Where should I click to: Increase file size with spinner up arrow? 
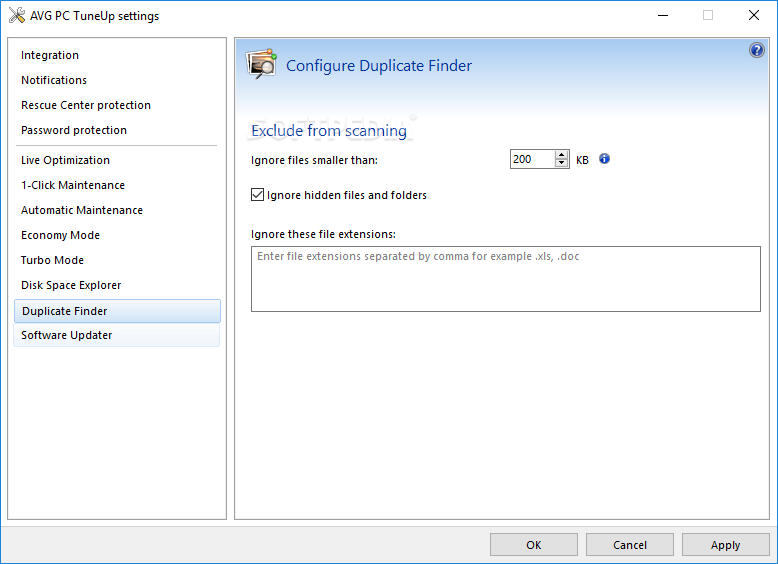click(561, 155)
